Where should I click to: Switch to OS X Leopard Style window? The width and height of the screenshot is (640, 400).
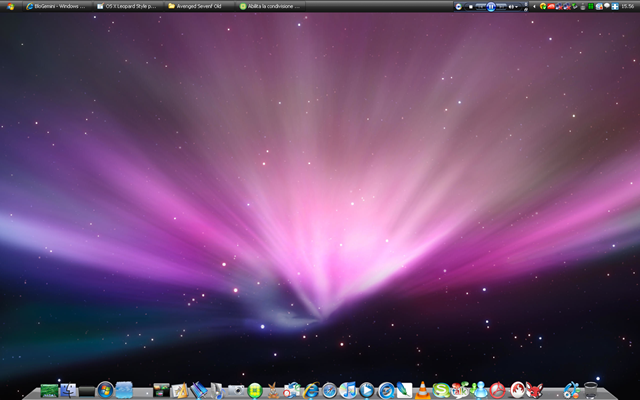(127, 6)
